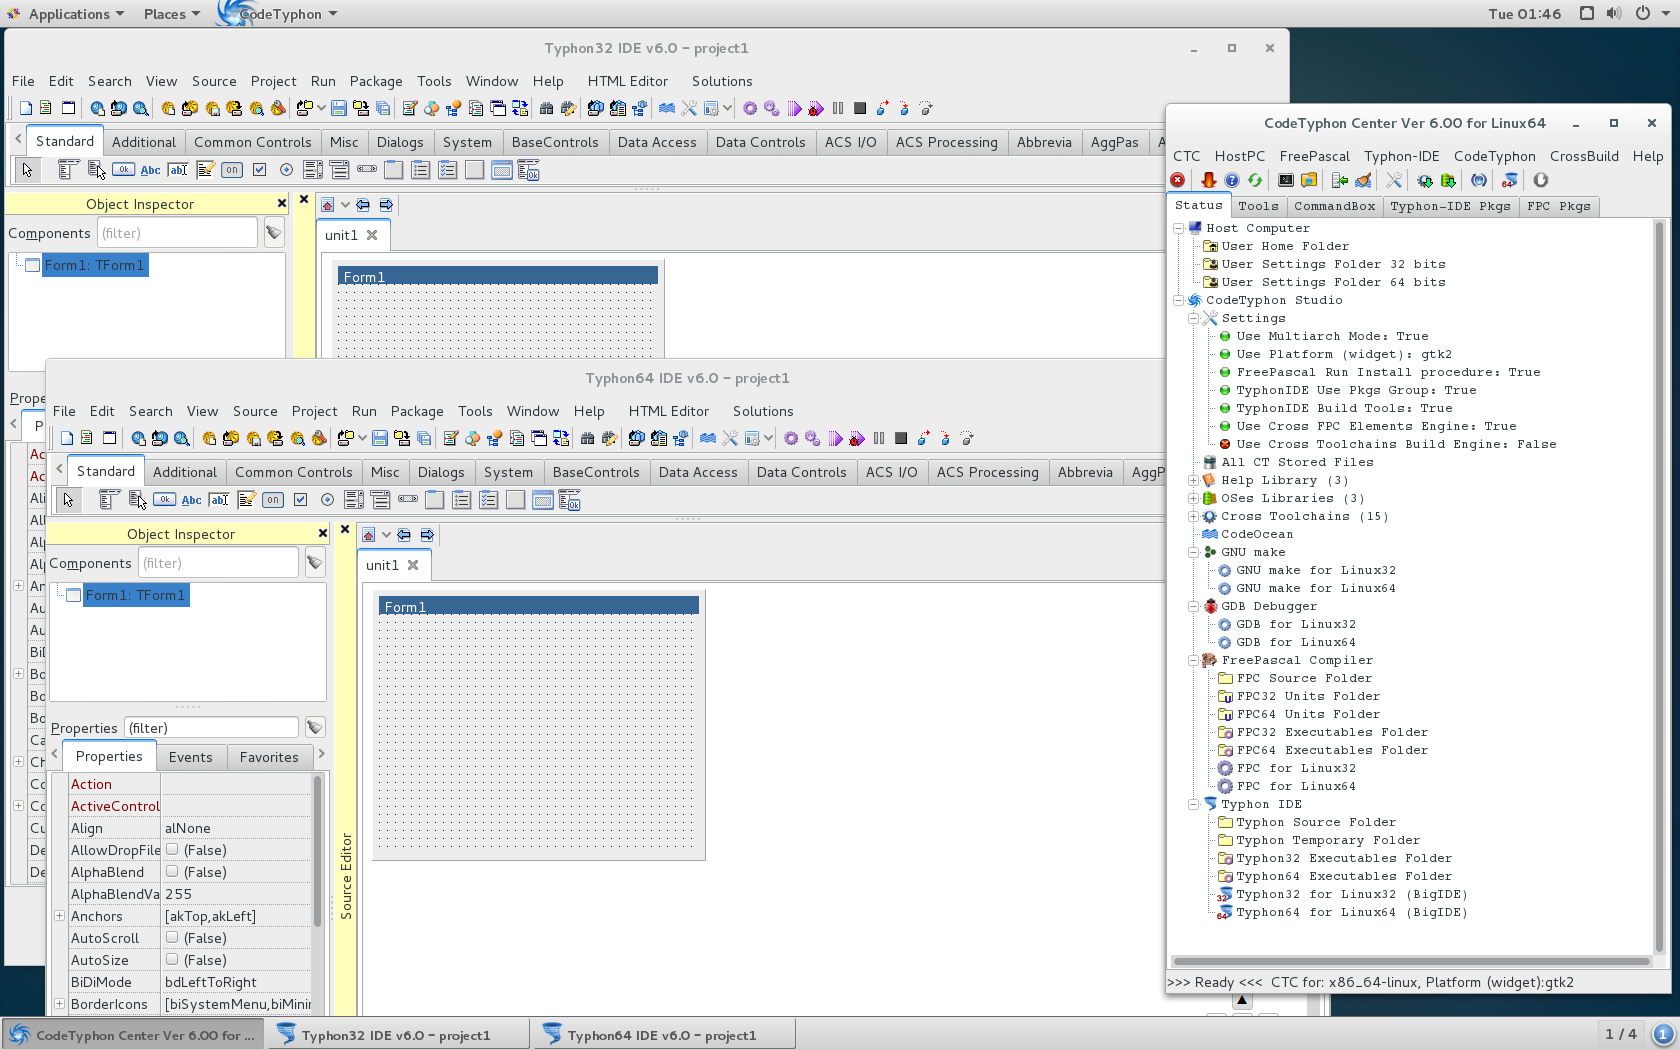Click the Save icon in Typhon64 IDE toolbar

380,438
